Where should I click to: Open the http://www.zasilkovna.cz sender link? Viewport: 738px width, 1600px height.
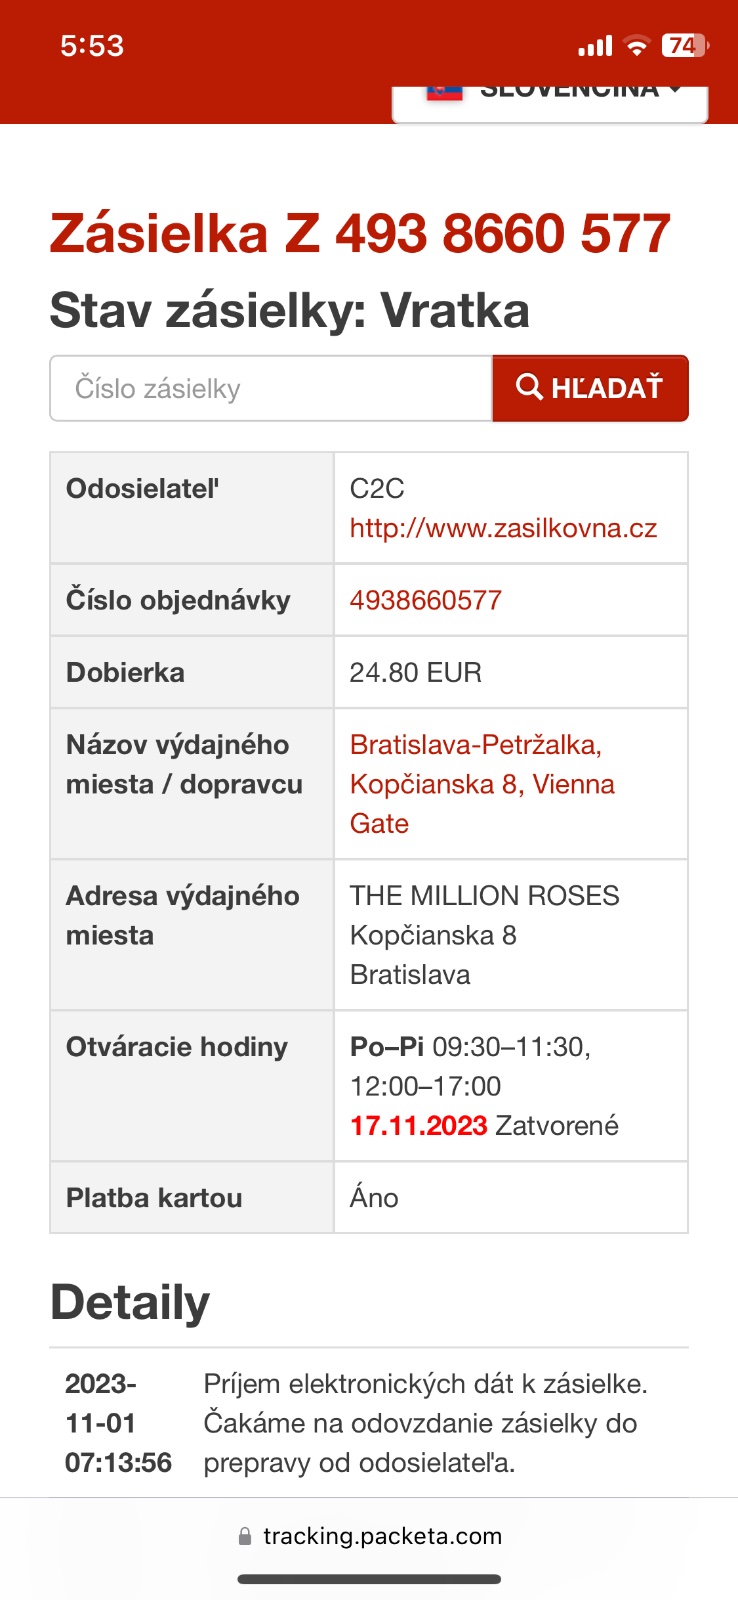click(503, 528)
